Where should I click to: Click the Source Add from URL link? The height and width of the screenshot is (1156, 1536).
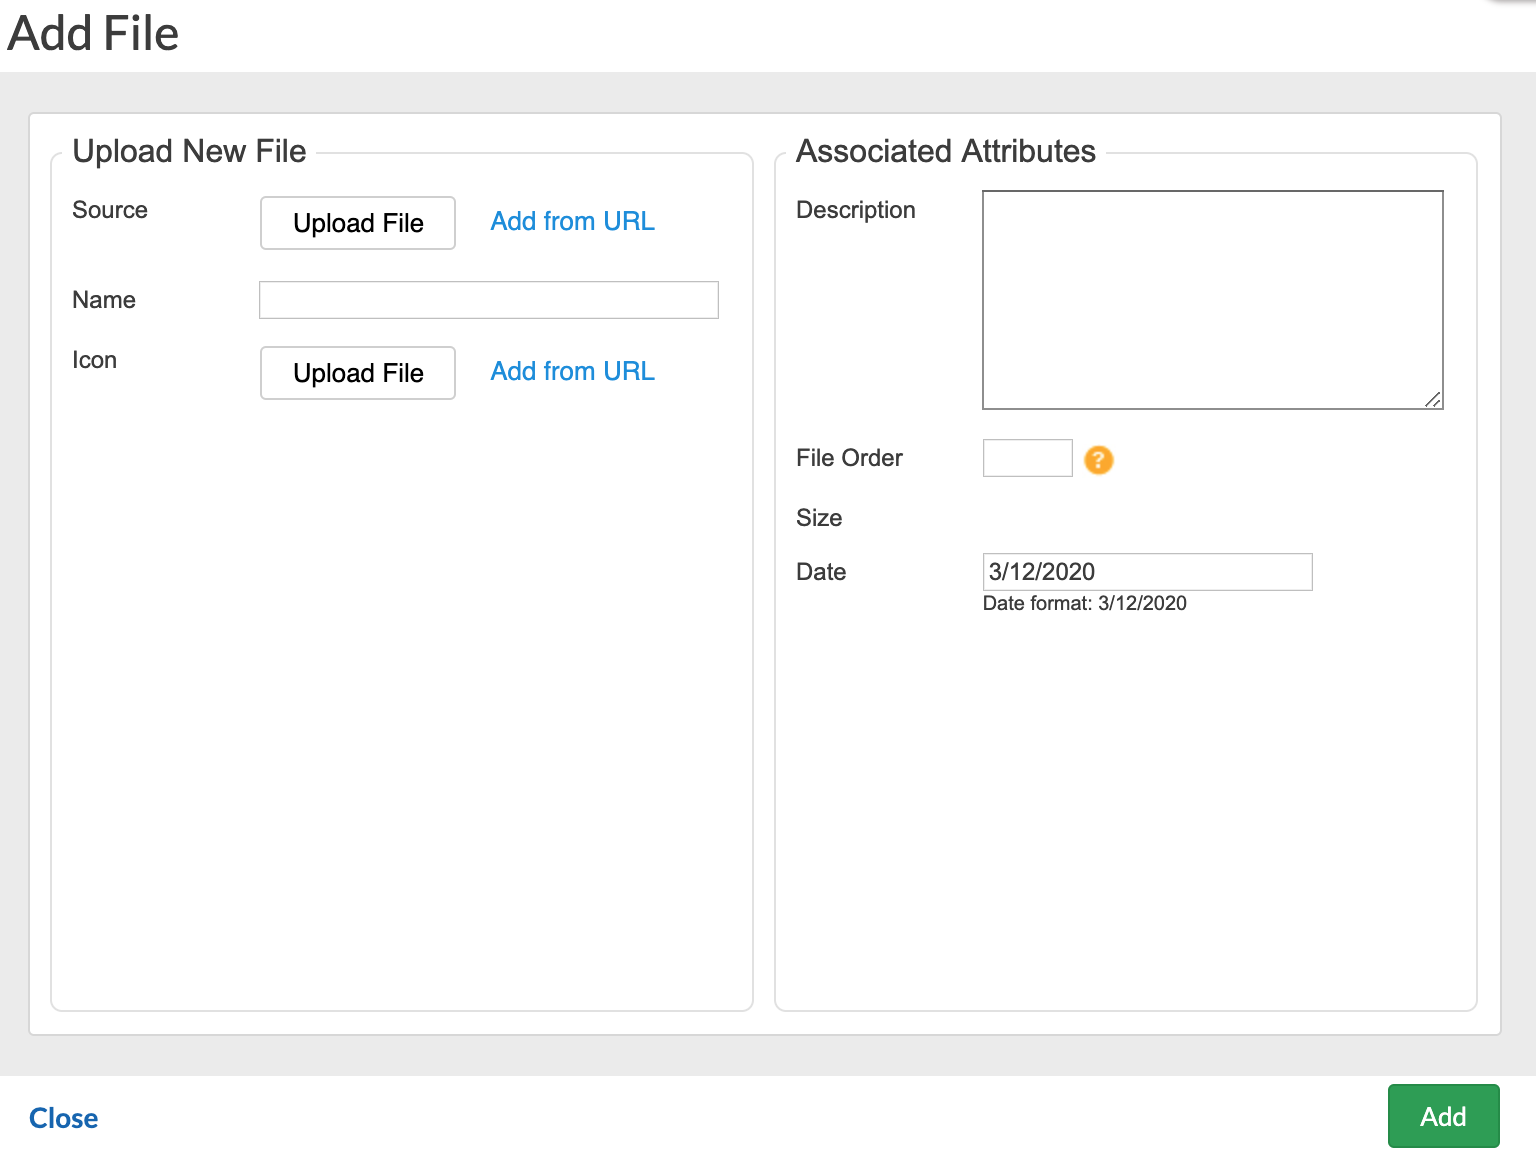click(572, 221)
